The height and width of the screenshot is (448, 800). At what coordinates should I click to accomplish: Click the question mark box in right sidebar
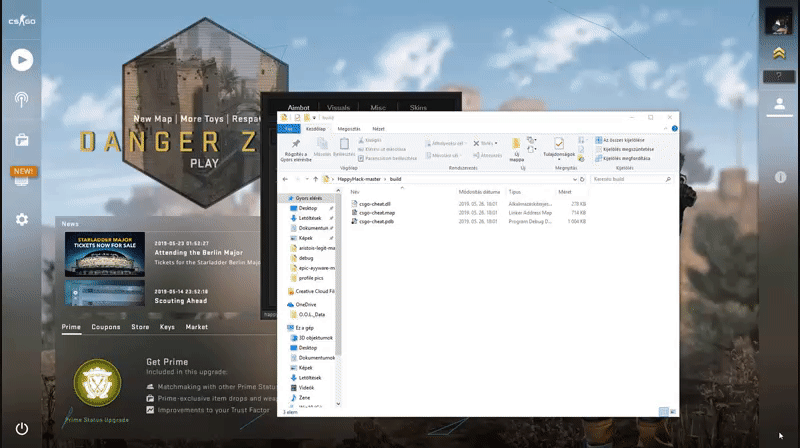coord(779,77)
